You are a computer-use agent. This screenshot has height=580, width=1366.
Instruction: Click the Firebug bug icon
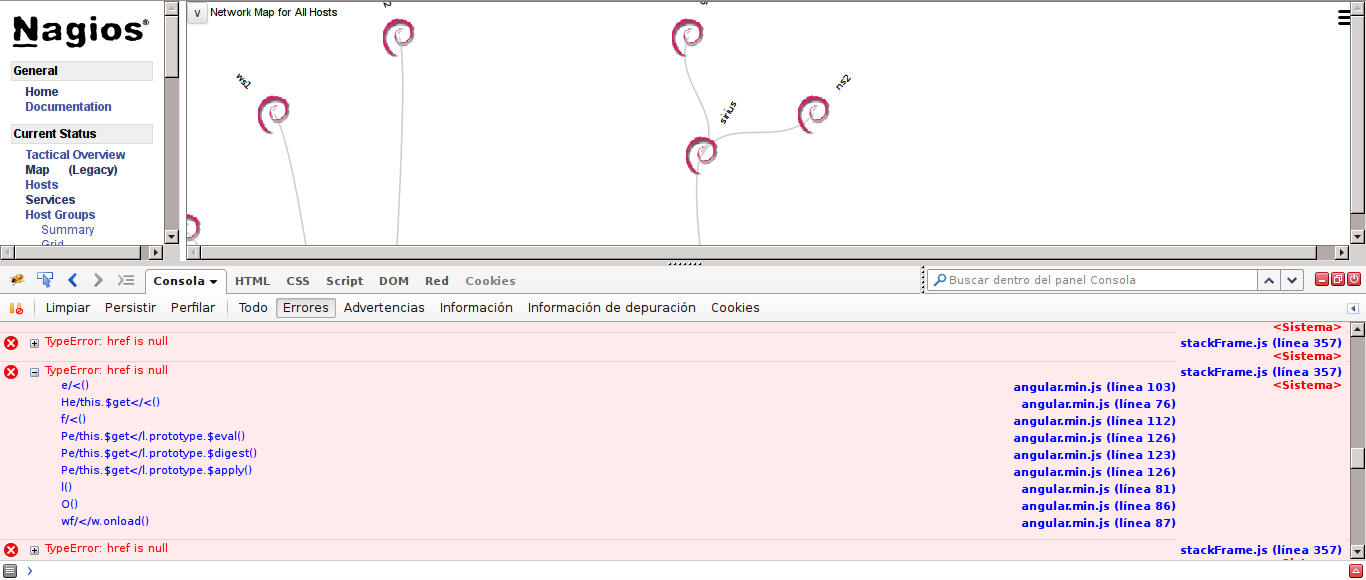tap(17, 280)
